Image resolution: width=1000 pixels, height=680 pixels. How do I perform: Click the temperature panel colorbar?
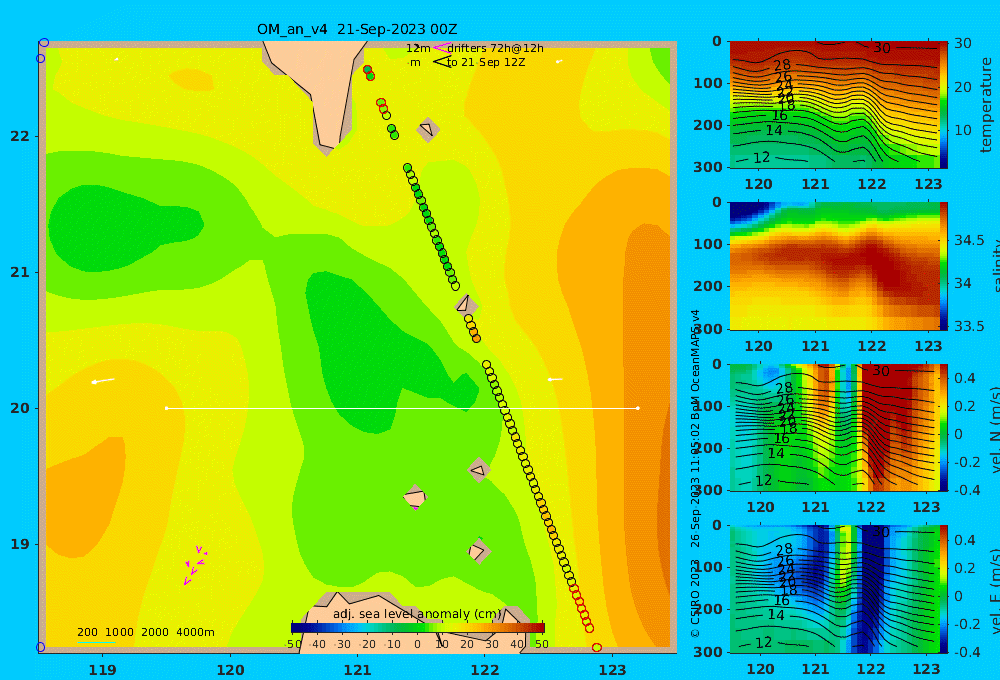point(944,105)
